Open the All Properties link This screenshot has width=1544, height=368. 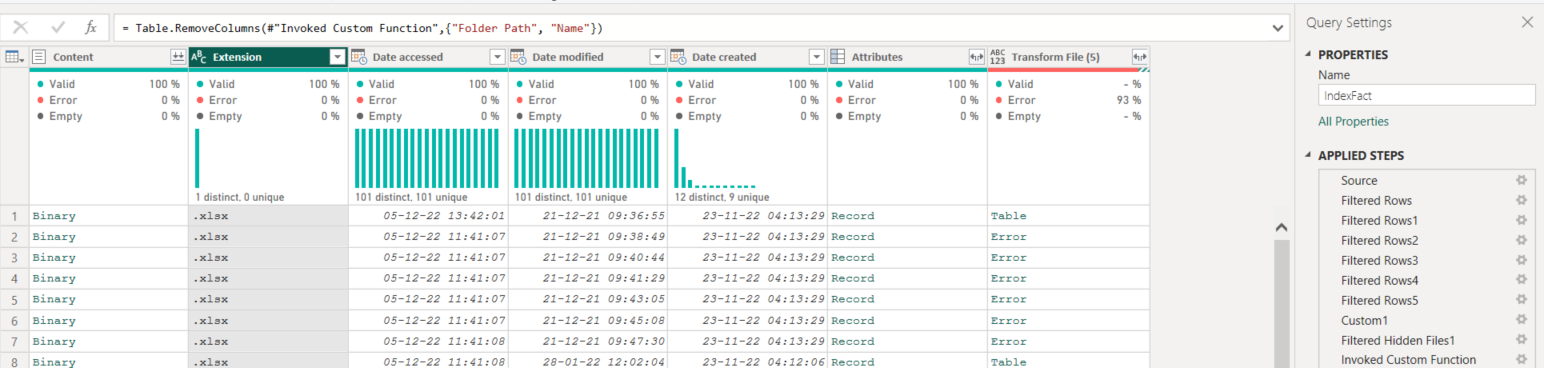click(x=1353, y=122)
